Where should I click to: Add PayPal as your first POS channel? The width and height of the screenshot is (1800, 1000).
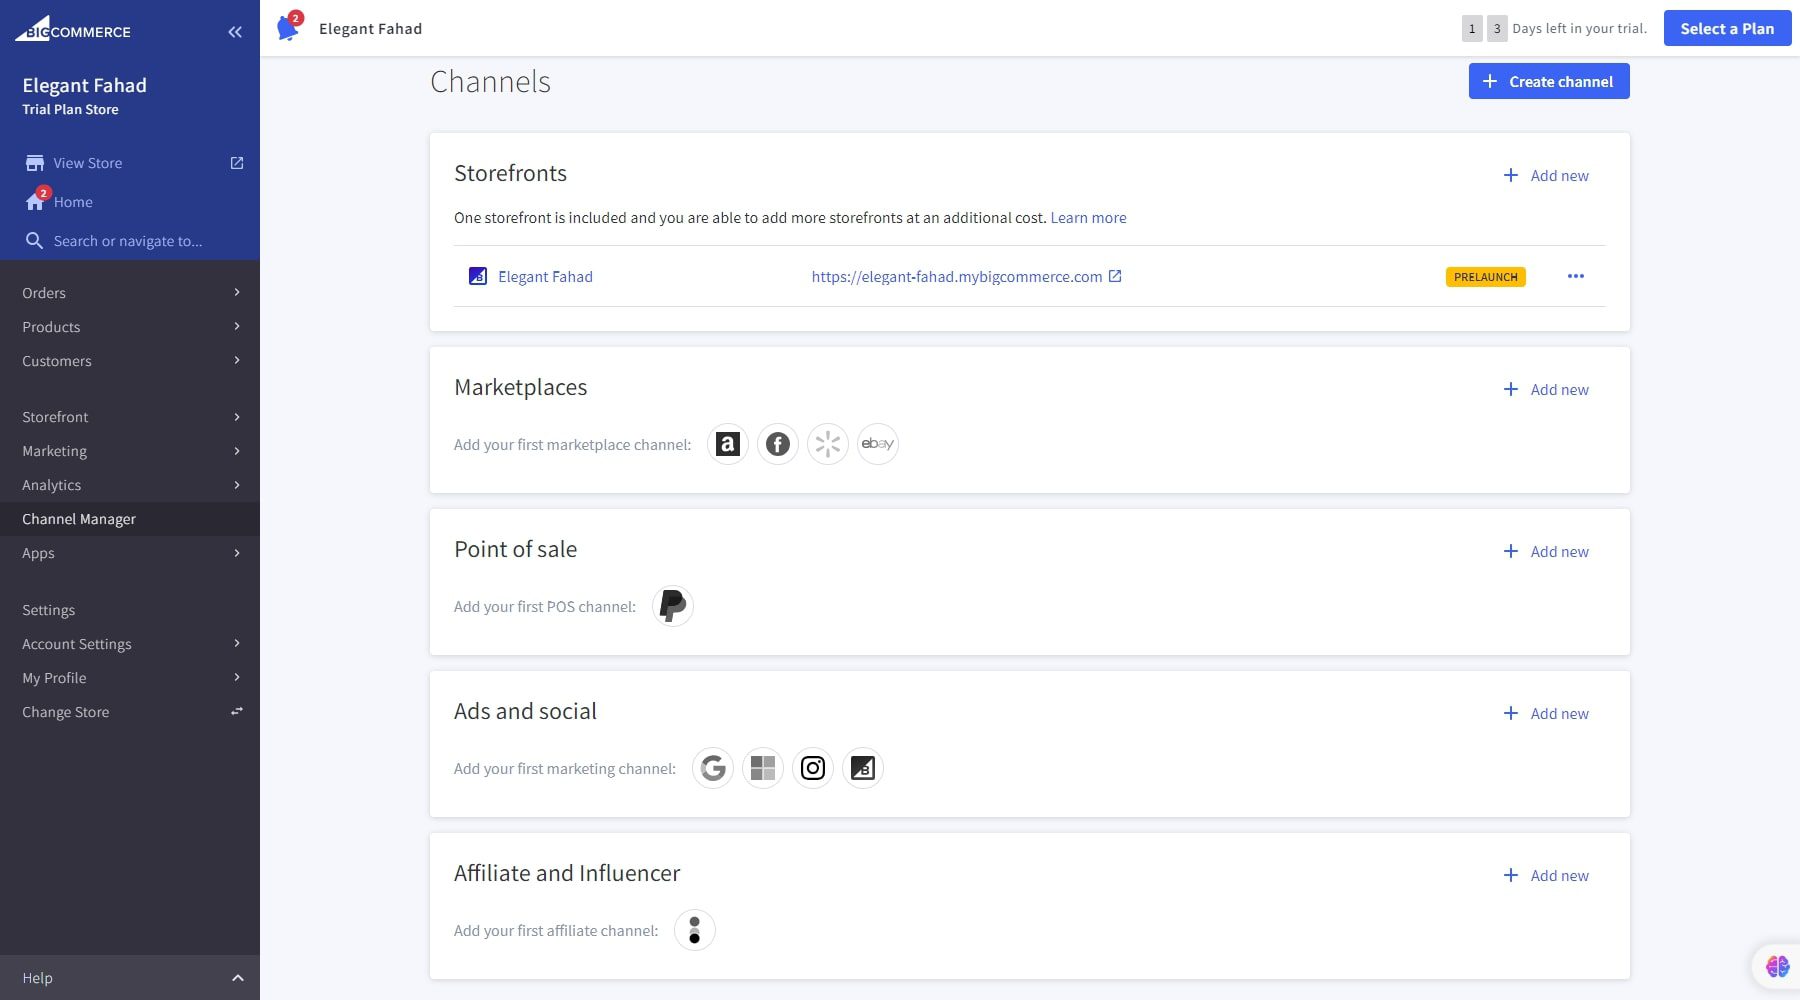[672, 605]
